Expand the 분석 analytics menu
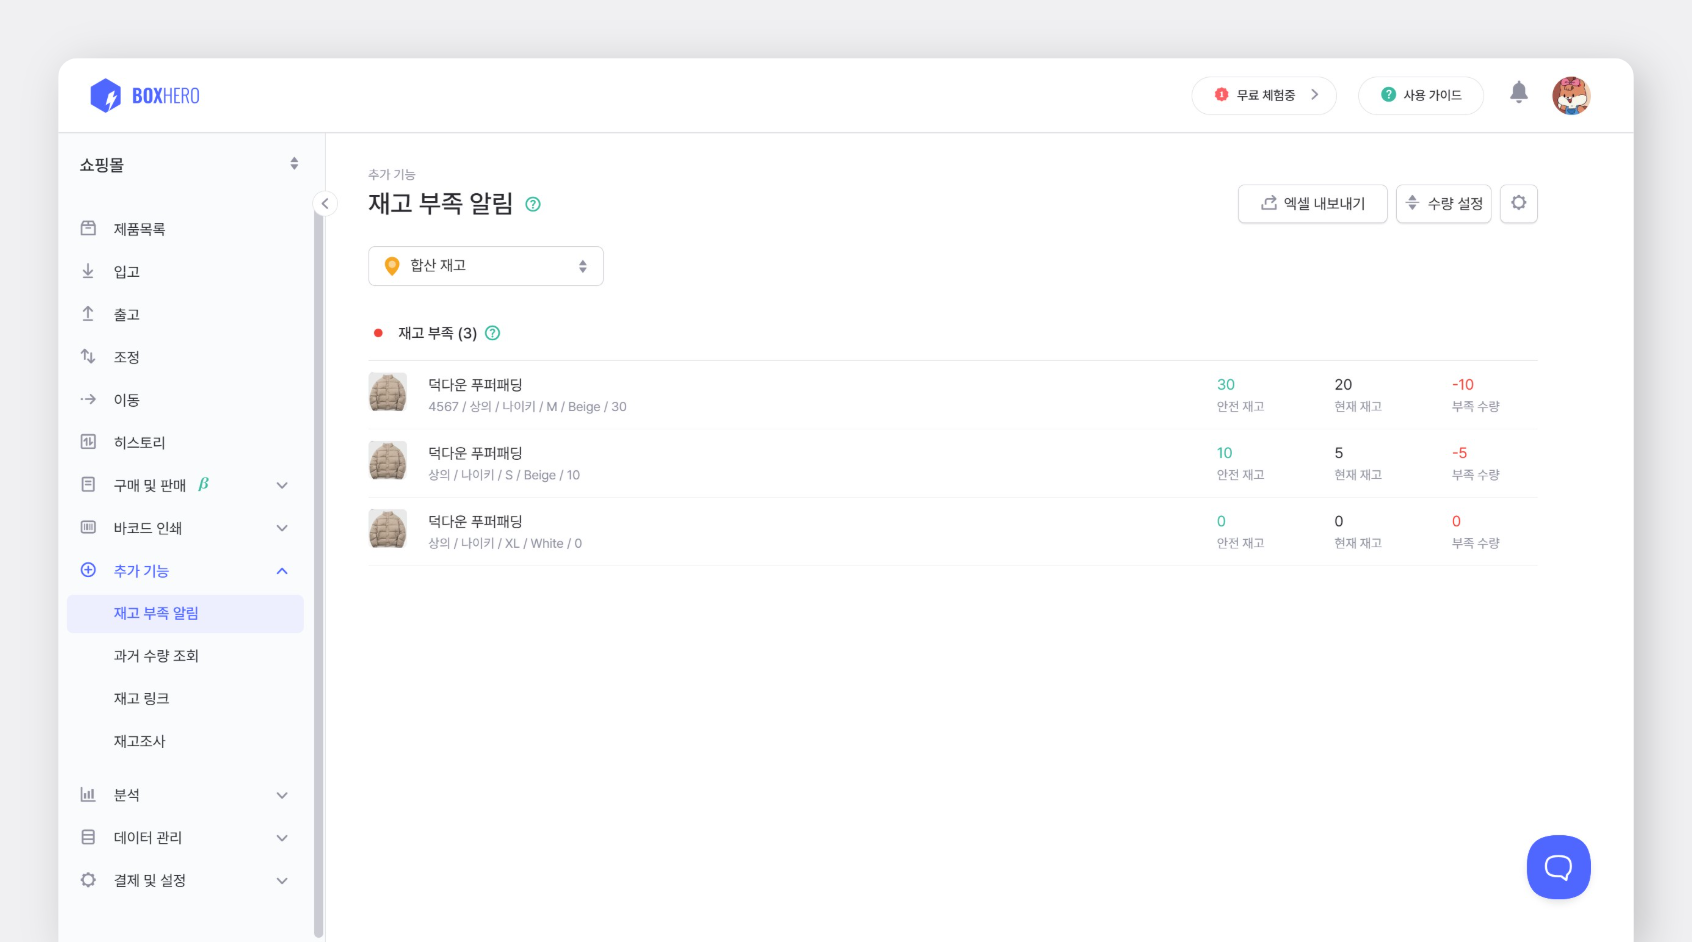This screenshot has width=1692, height=942. [282, 794]
